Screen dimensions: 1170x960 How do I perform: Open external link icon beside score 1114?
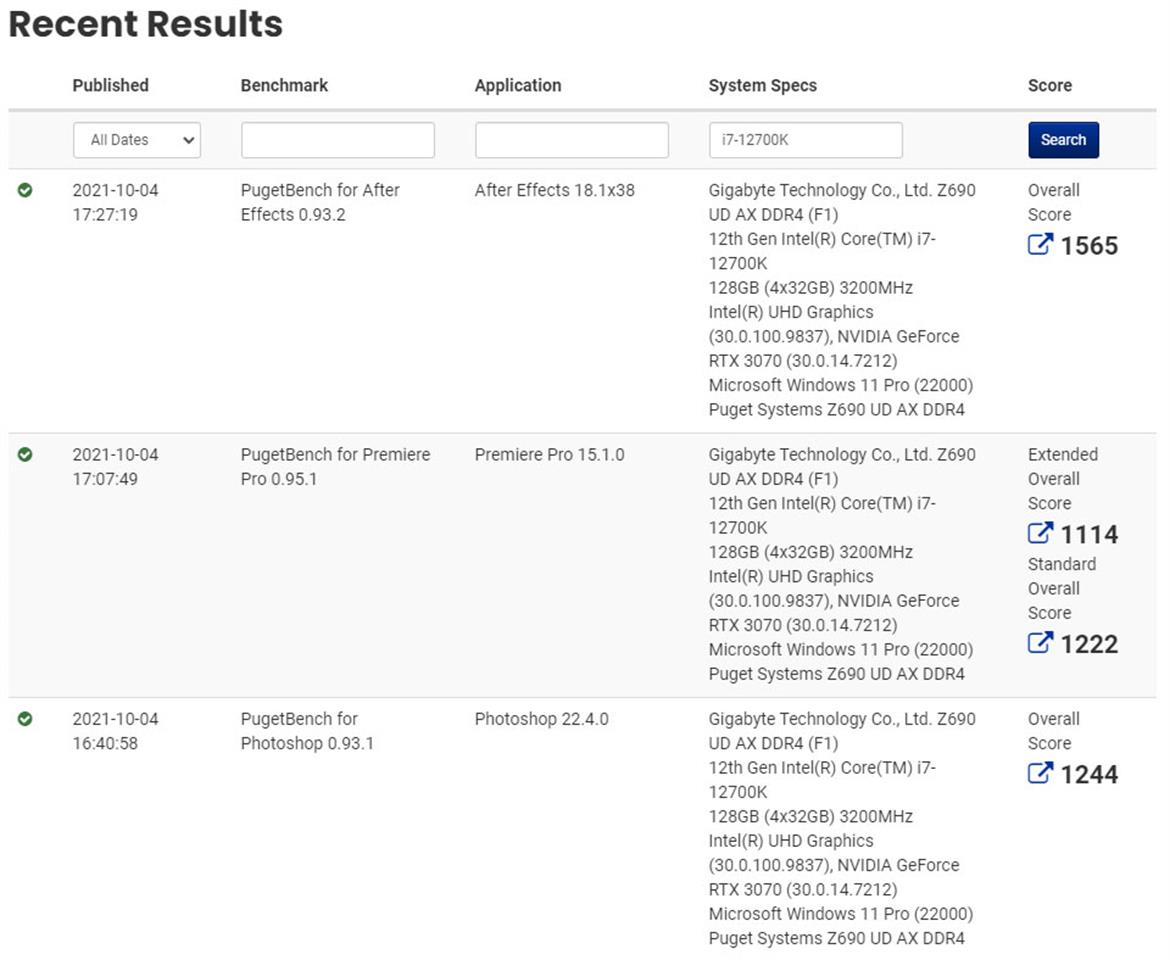tap(1040, 533)
